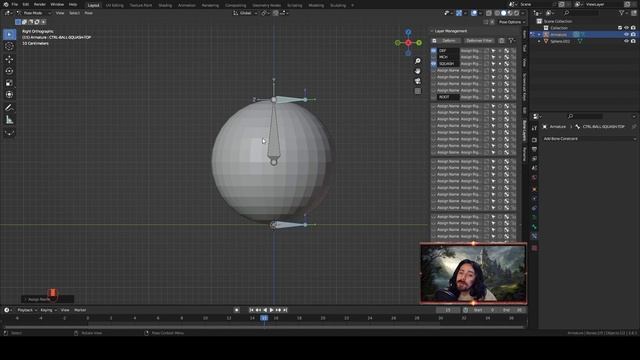Expand Pose Options dropdown
This screenshot has height=360, width=640.
click(x=512, y=22)
